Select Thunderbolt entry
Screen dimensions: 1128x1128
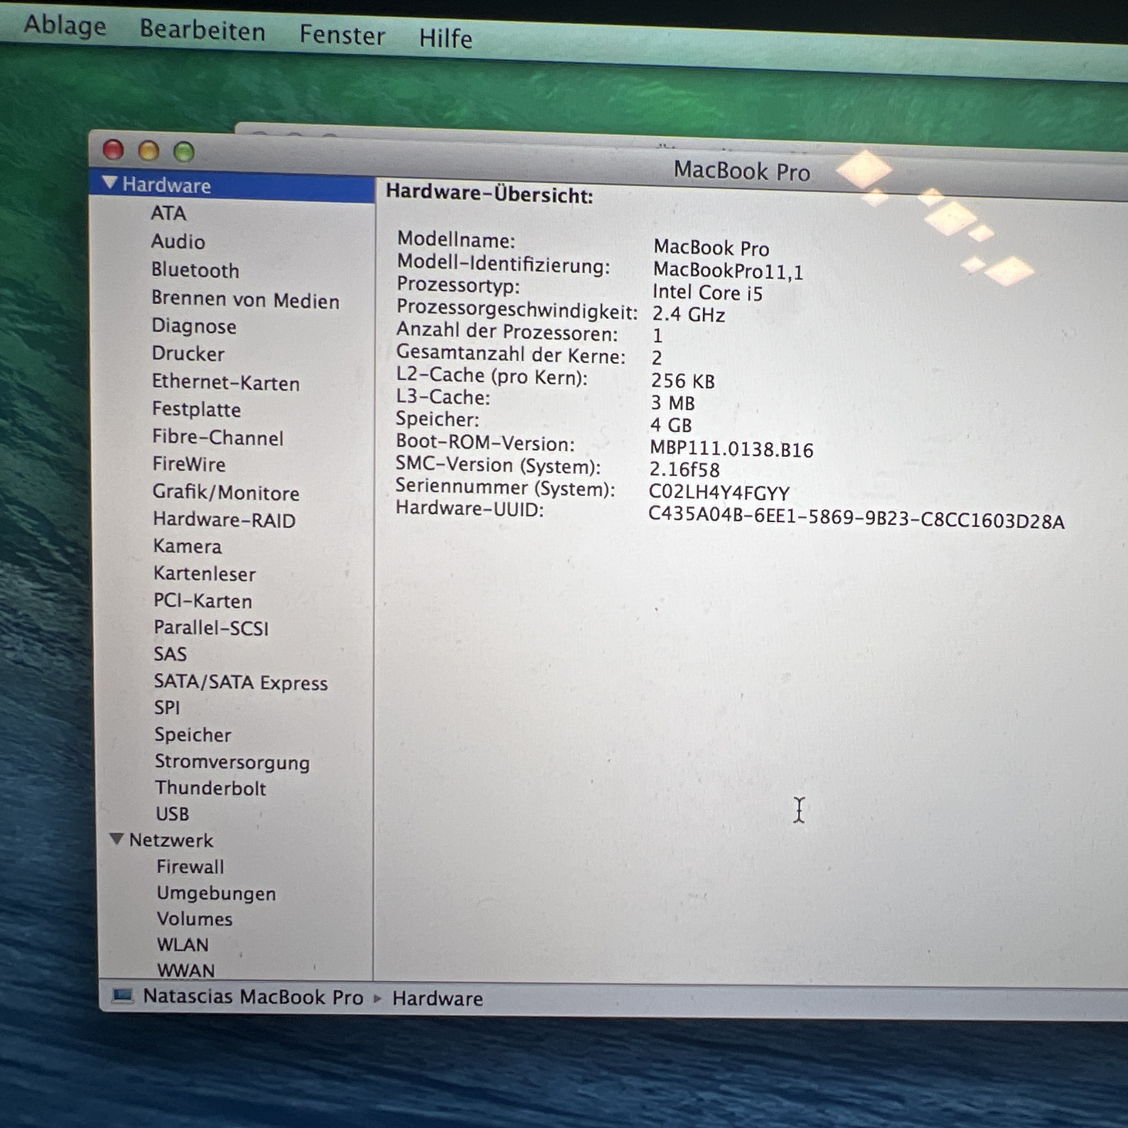pyautogui.click(x=210, y=788)
